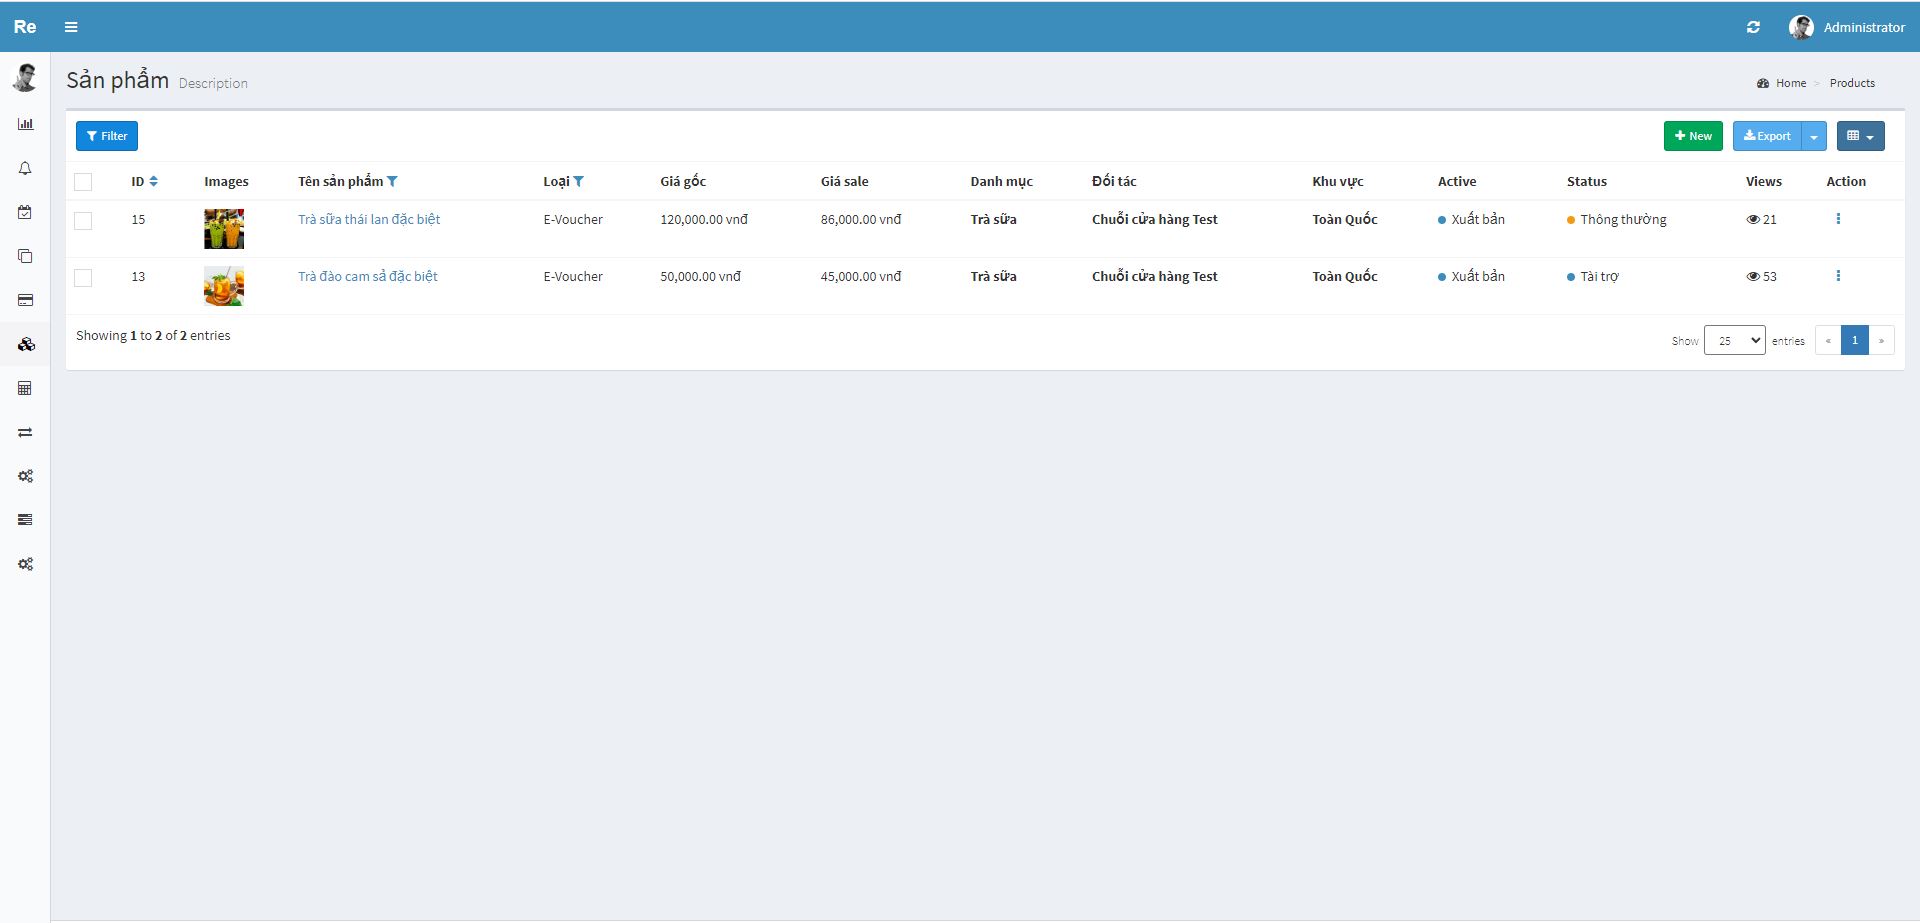Sort table by the ID column arrows

(x=153, y=181)
